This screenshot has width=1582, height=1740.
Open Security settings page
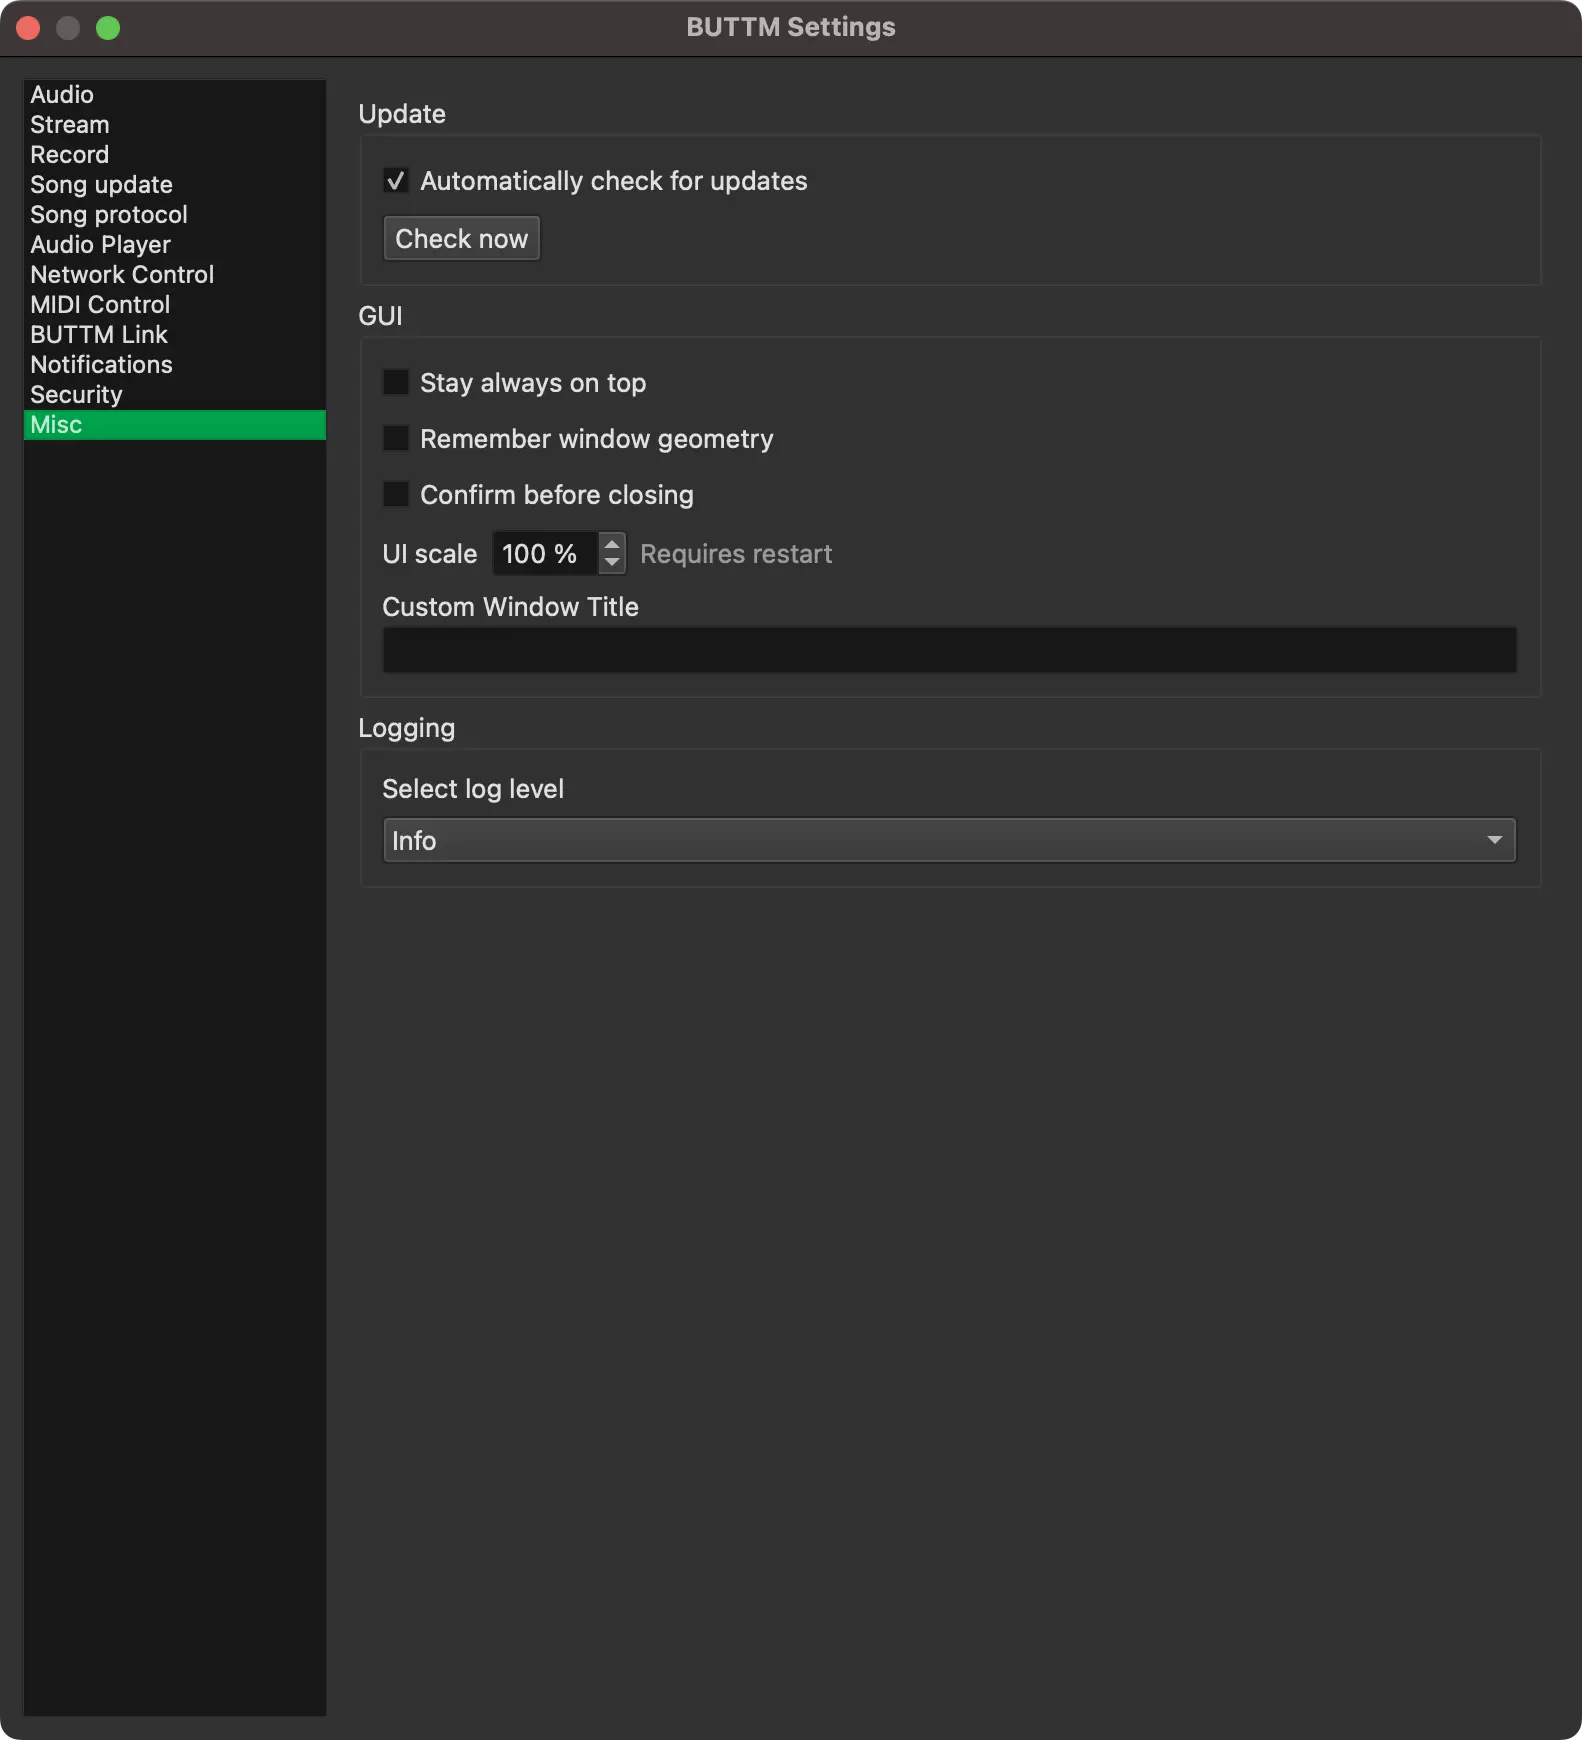[174, 395]
